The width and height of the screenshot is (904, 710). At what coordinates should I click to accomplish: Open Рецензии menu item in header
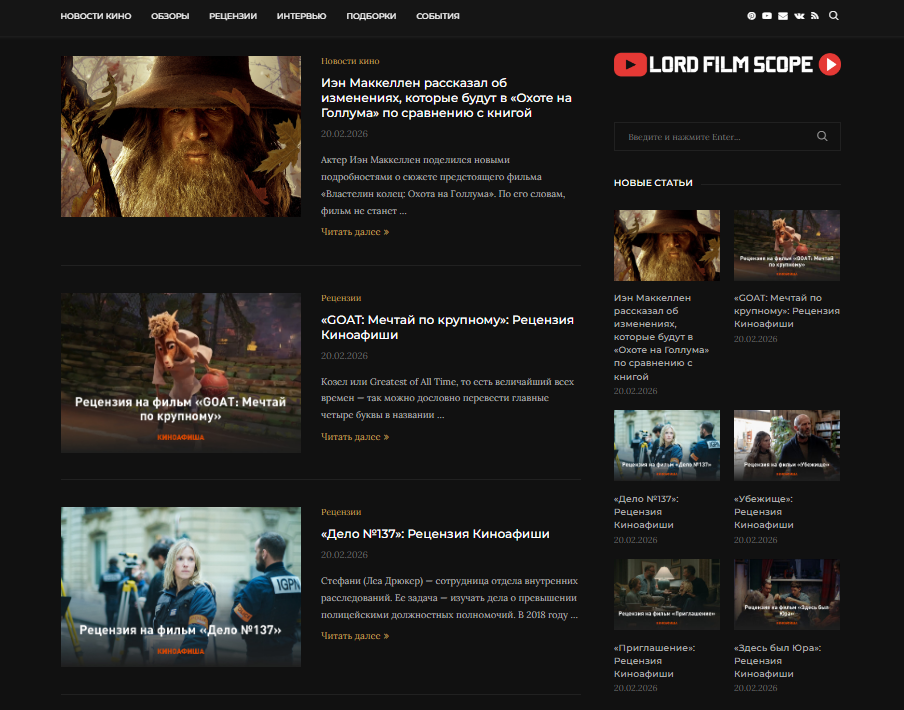[233, 16]
